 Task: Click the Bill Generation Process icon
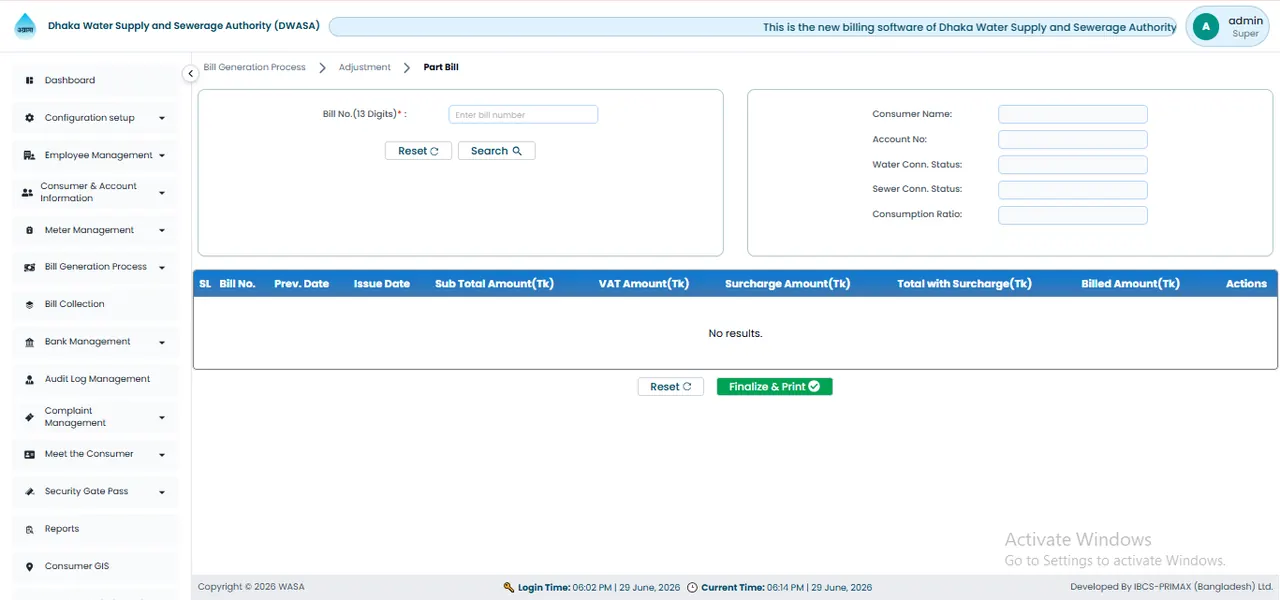pos(29,267)
